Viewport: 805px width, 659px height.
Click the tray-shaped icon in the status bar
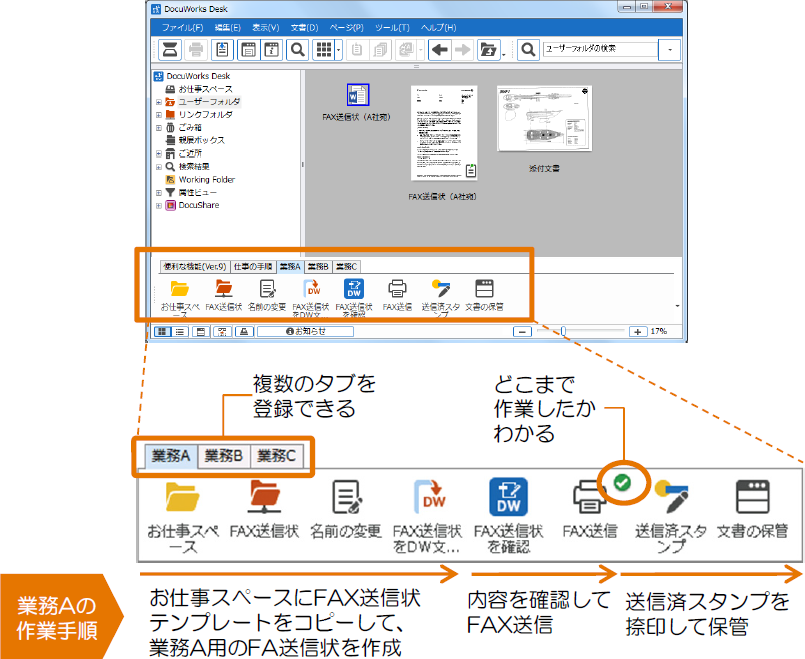(244, 332)
